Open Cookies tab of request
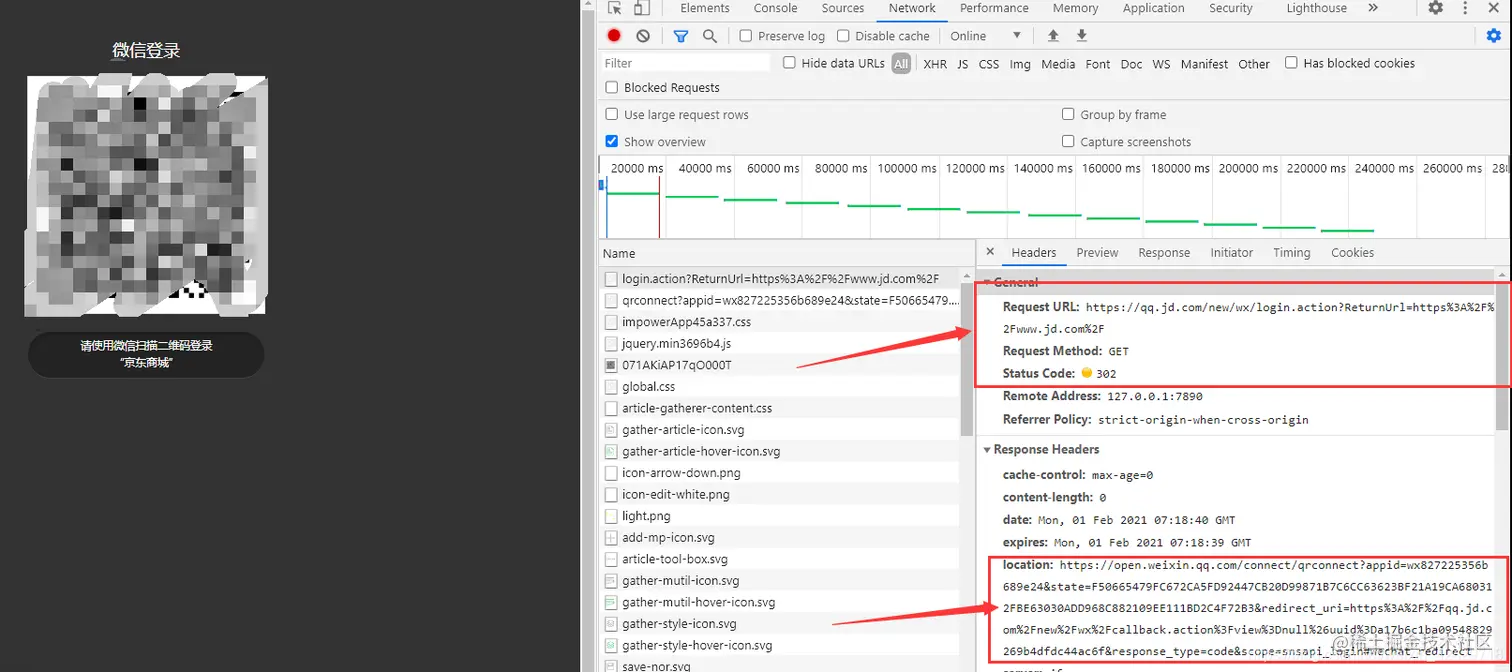 coord(1353,253)
